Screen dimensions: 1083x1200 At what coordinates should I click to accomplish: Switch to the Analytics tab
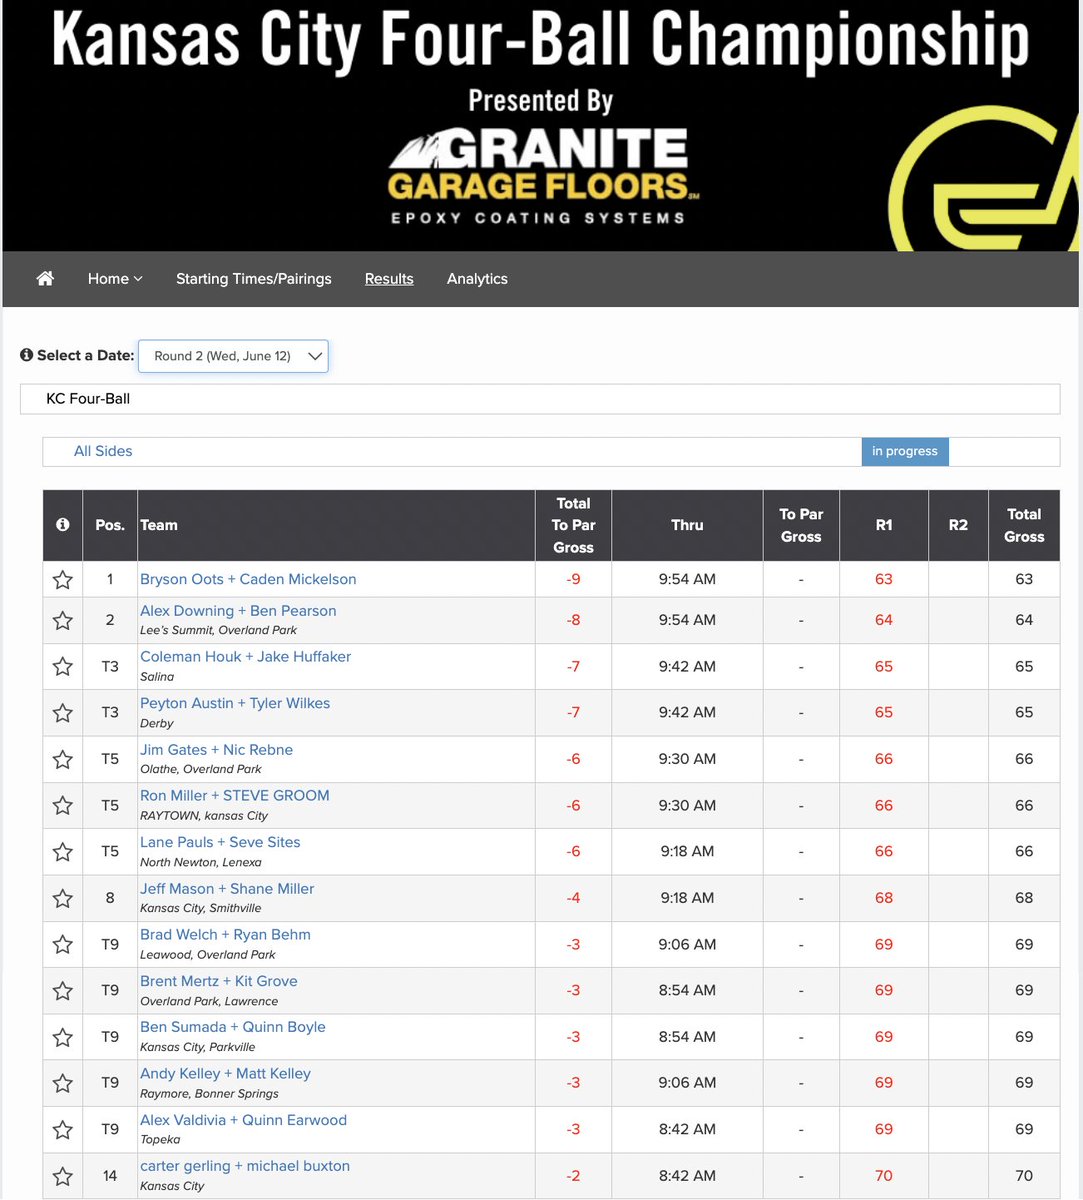point(477,278)
